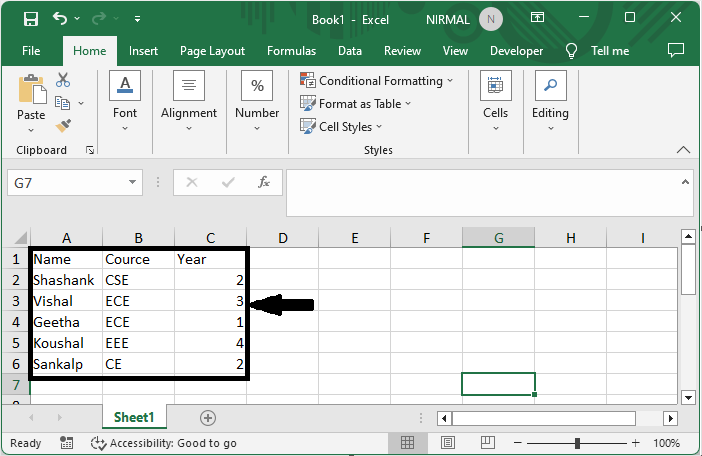Collapse the ribbon with the chevron

pyautogui.click(x=683, y=150)
